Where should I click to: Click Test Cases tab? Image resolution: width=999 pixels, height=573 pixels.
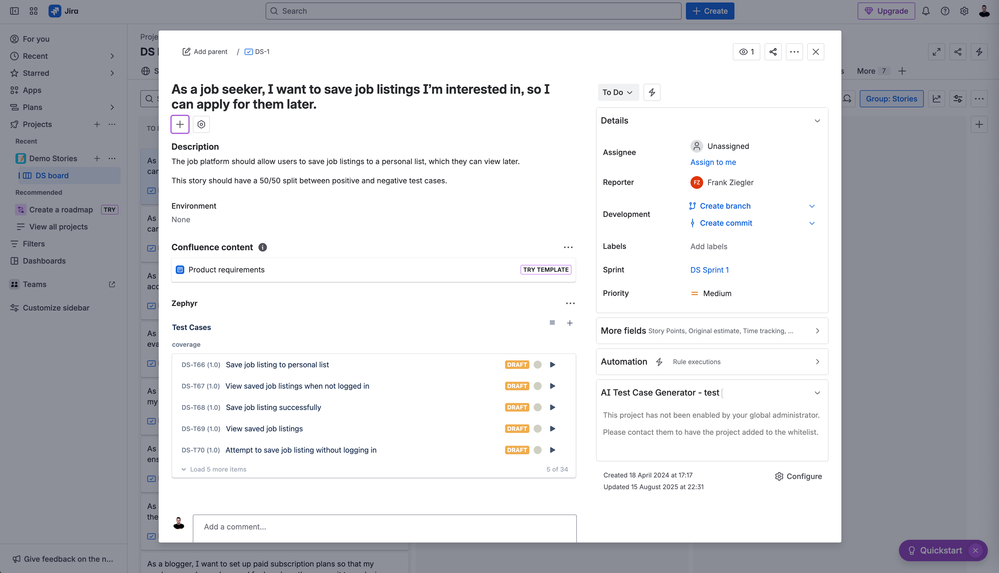[x=191, y=327]
